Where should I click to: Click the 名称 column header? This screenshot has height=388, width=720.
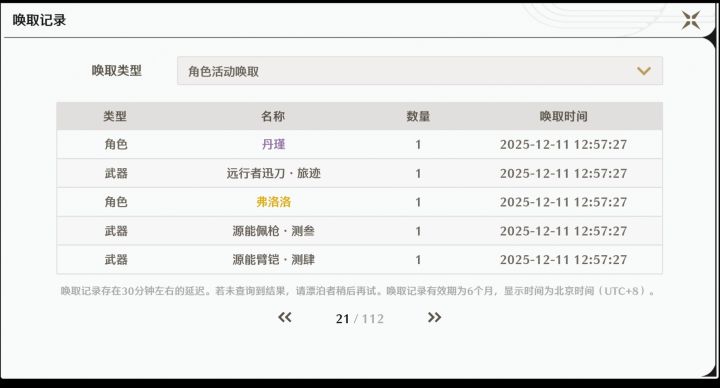tap(273, 116)
